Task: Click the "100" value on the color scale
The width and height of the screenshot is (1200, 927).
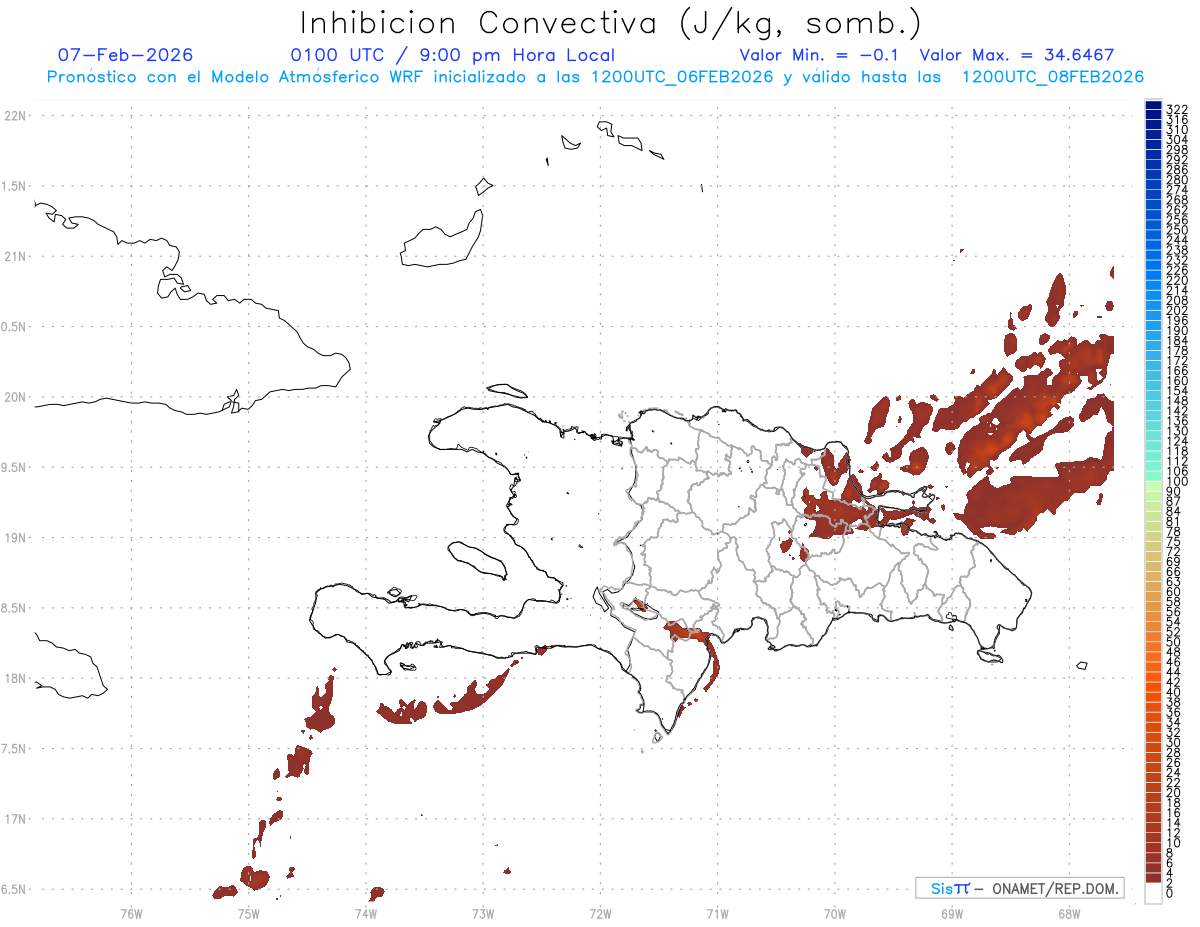Action: click(x=1176, y=482)
